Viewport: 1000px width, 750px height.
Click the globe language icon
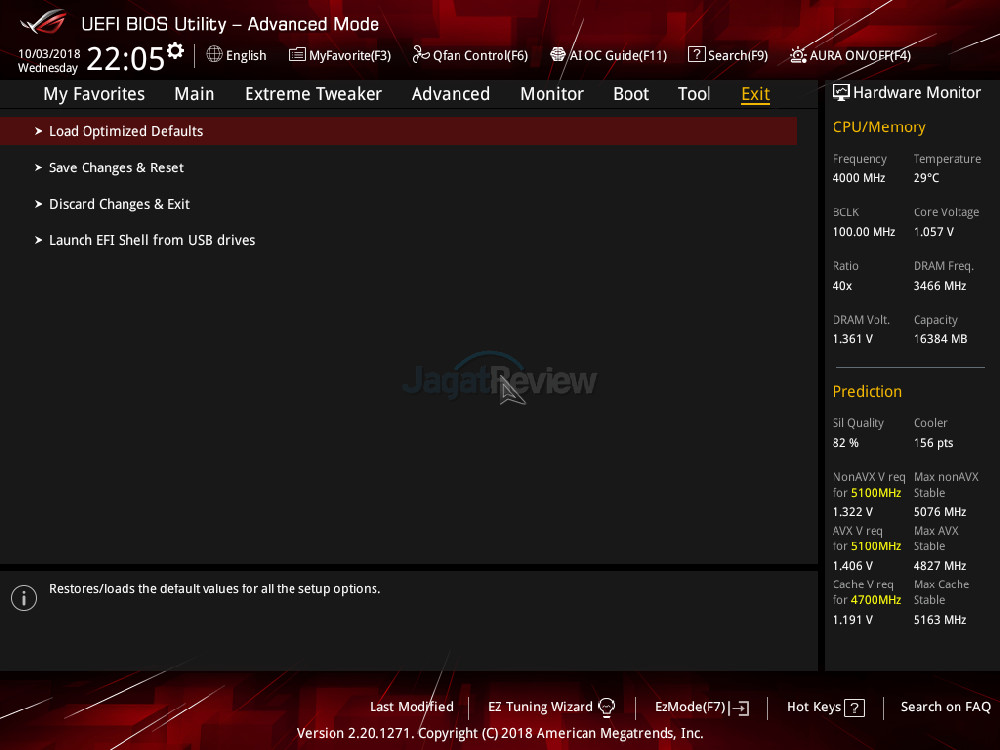[214, 54]
